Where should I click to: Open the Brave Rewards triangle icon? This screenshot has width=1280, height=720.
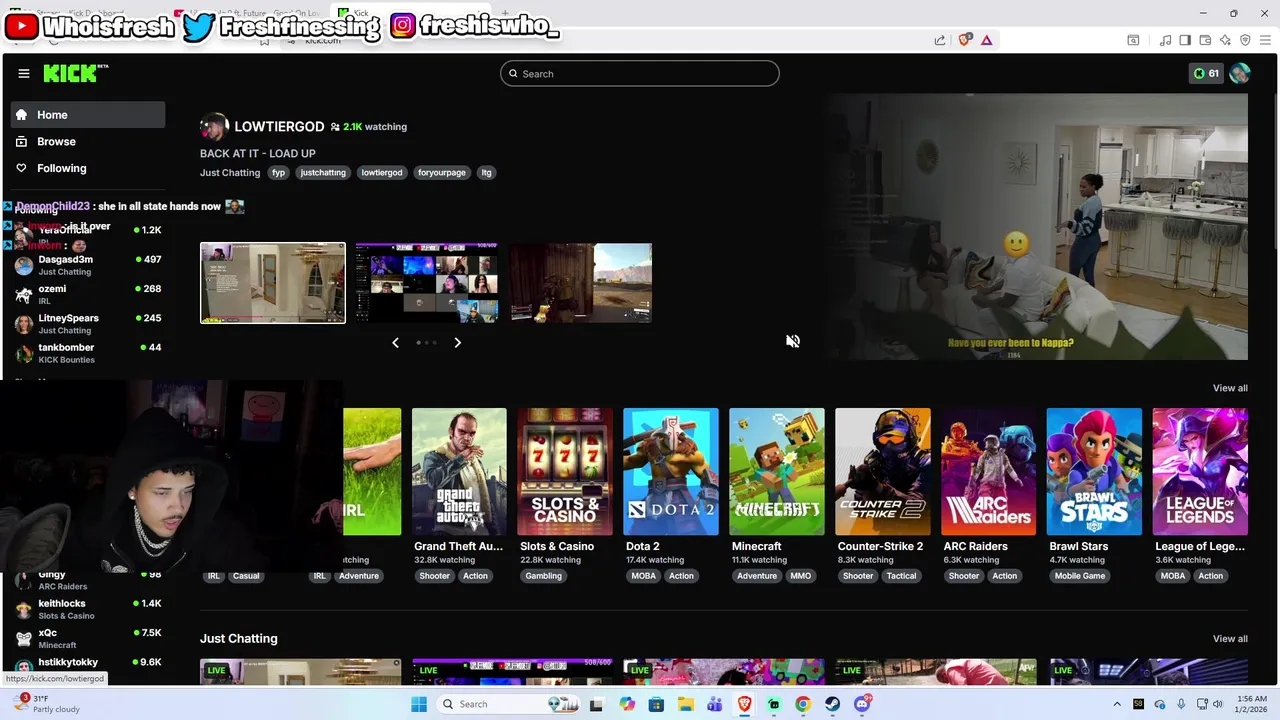986,40
